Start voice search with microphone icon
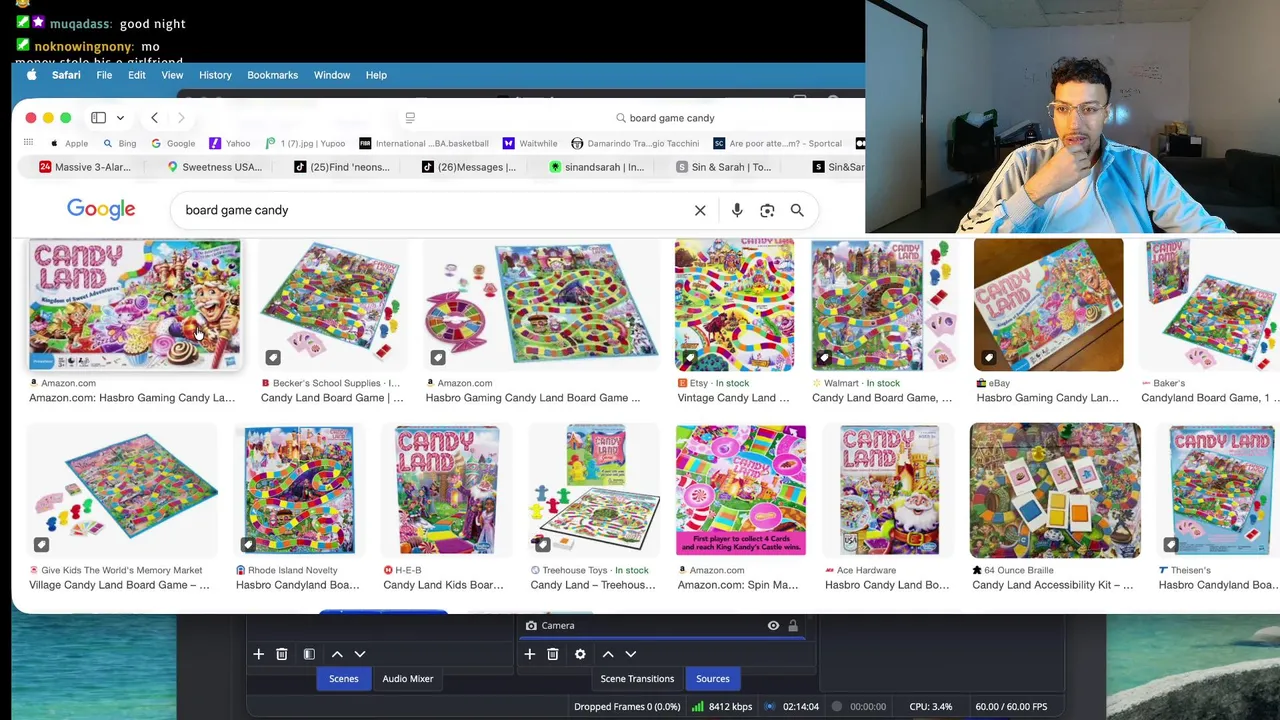This screenshot has height=720, width=1280. pyautogui.click(x=737, y=210)
